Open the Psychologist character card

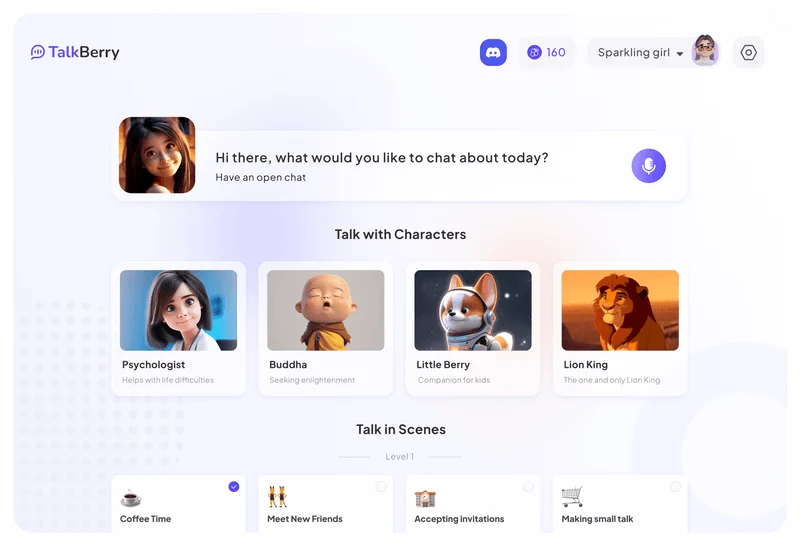pos(179,329)
